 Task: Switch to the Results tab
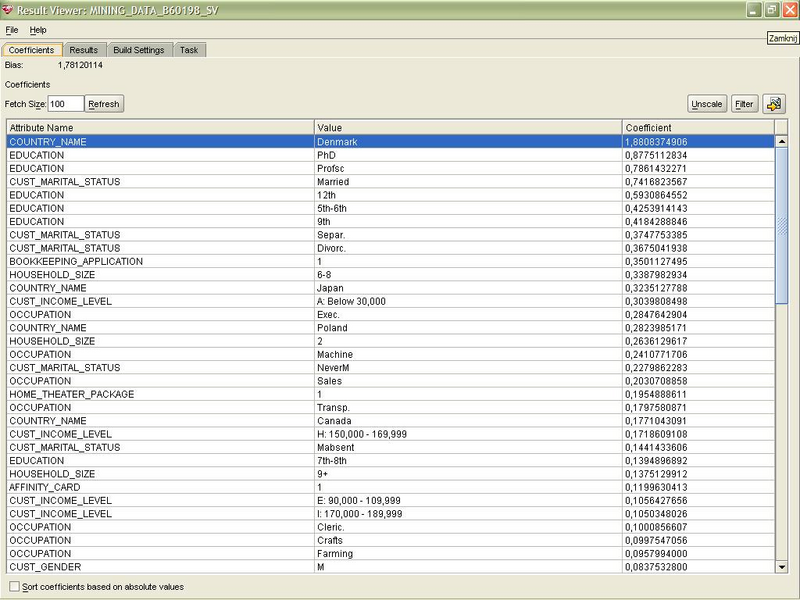pyautogui.click(x=84, y=50)
